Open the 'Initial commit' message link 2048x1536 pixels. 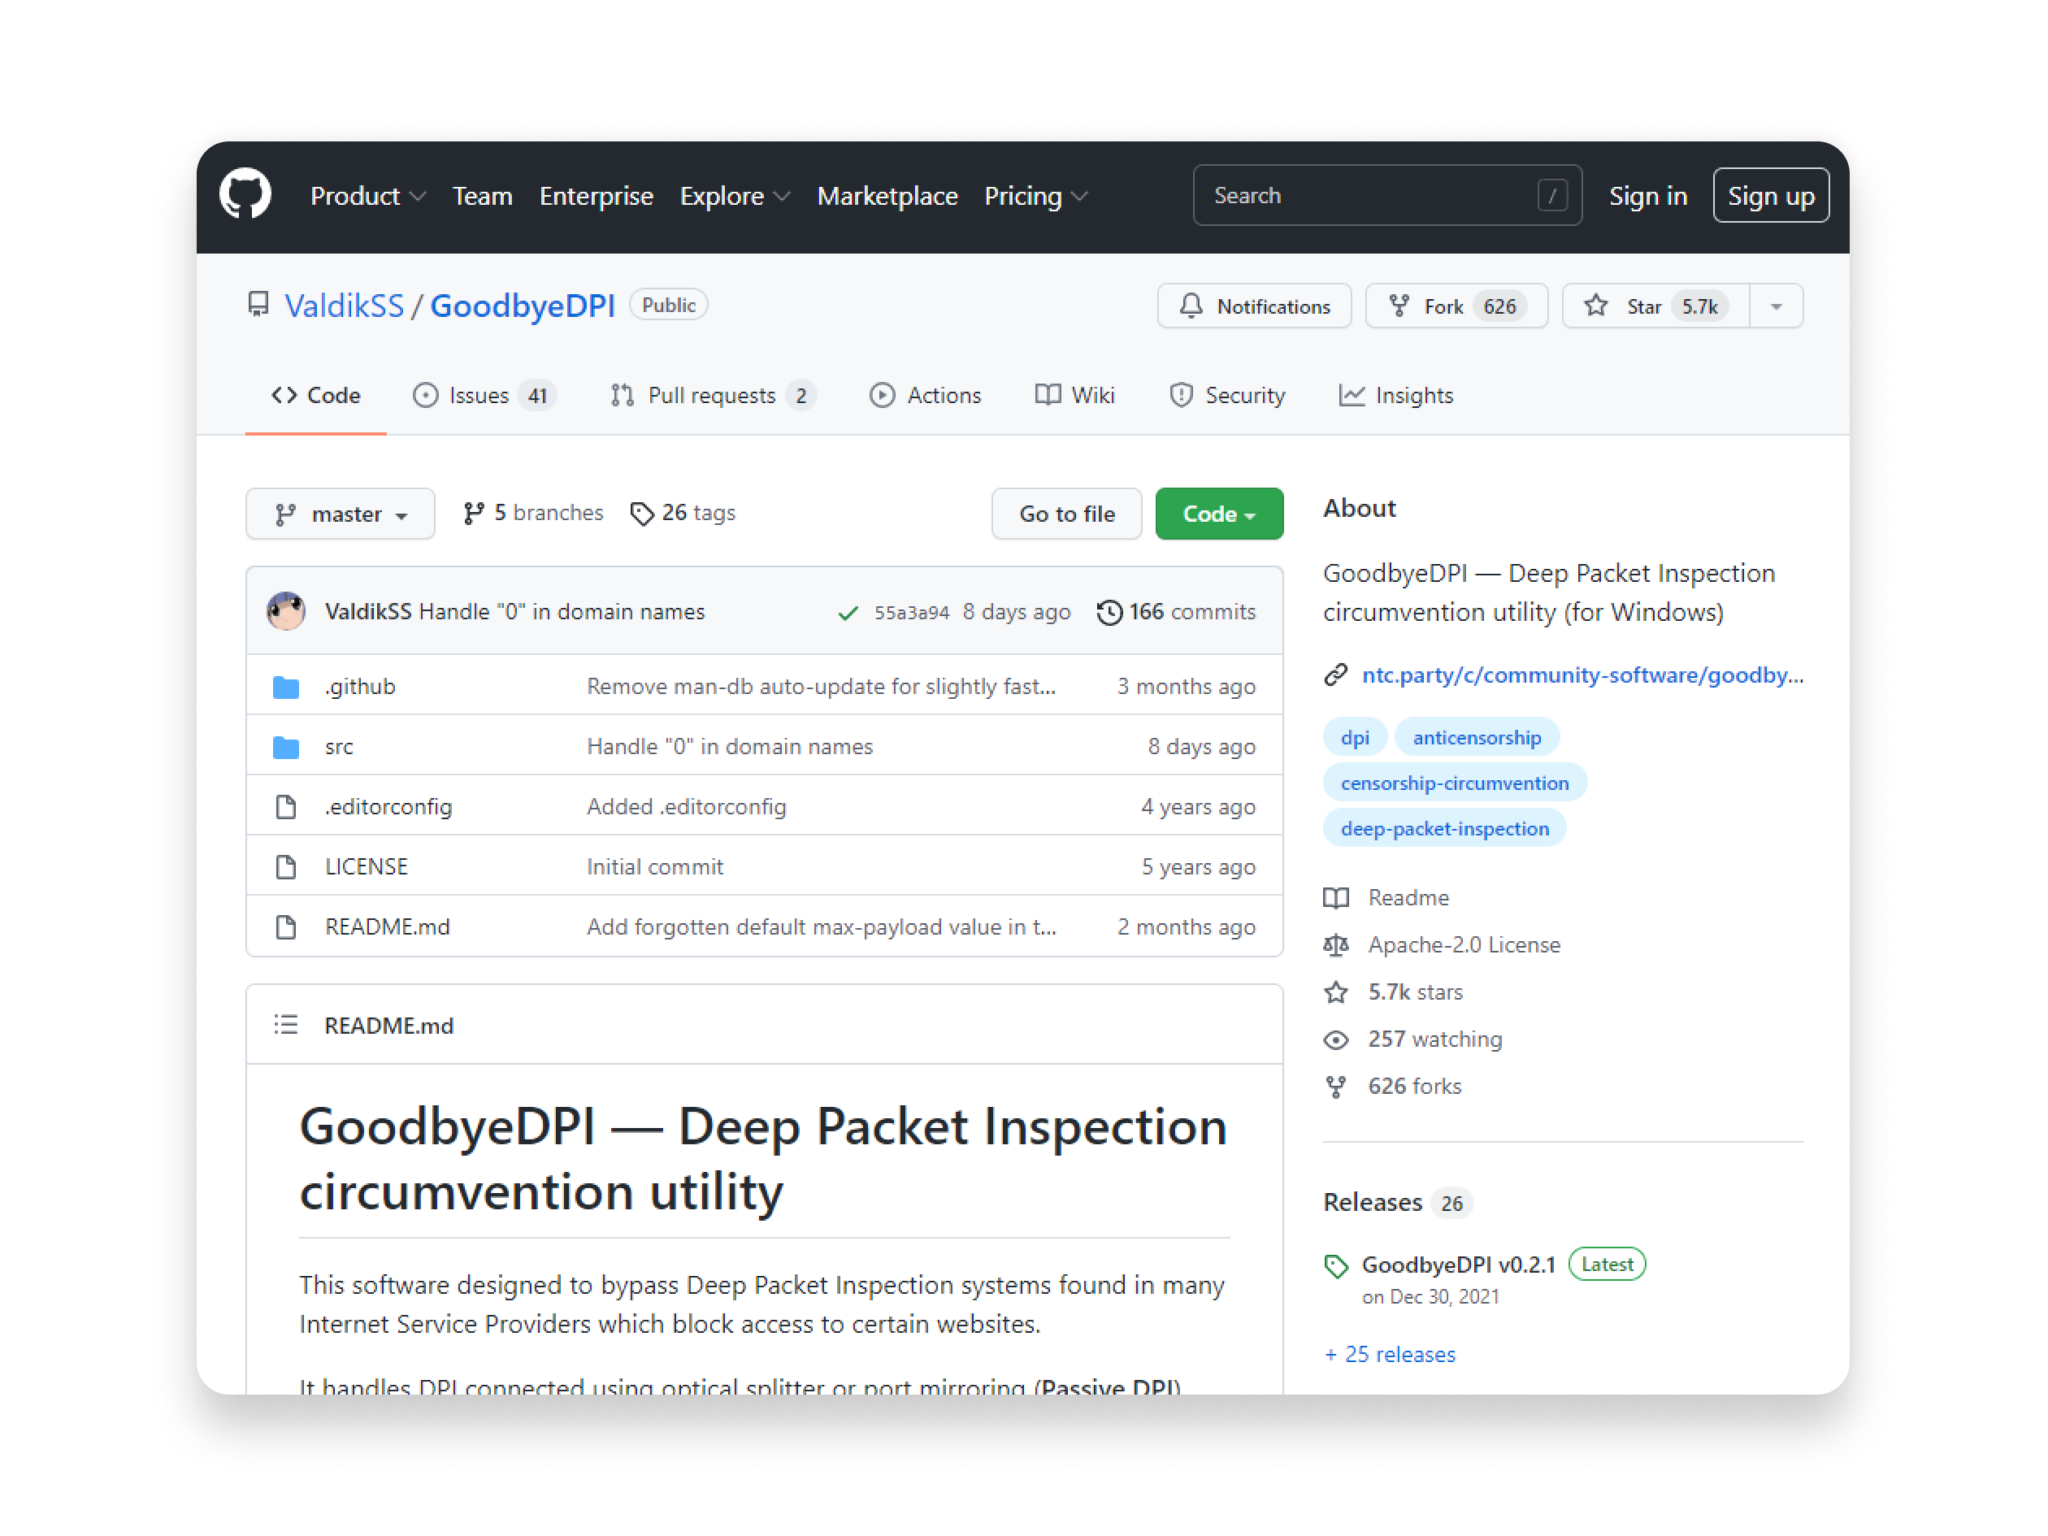pyautogui.click(x=655, y=867)
